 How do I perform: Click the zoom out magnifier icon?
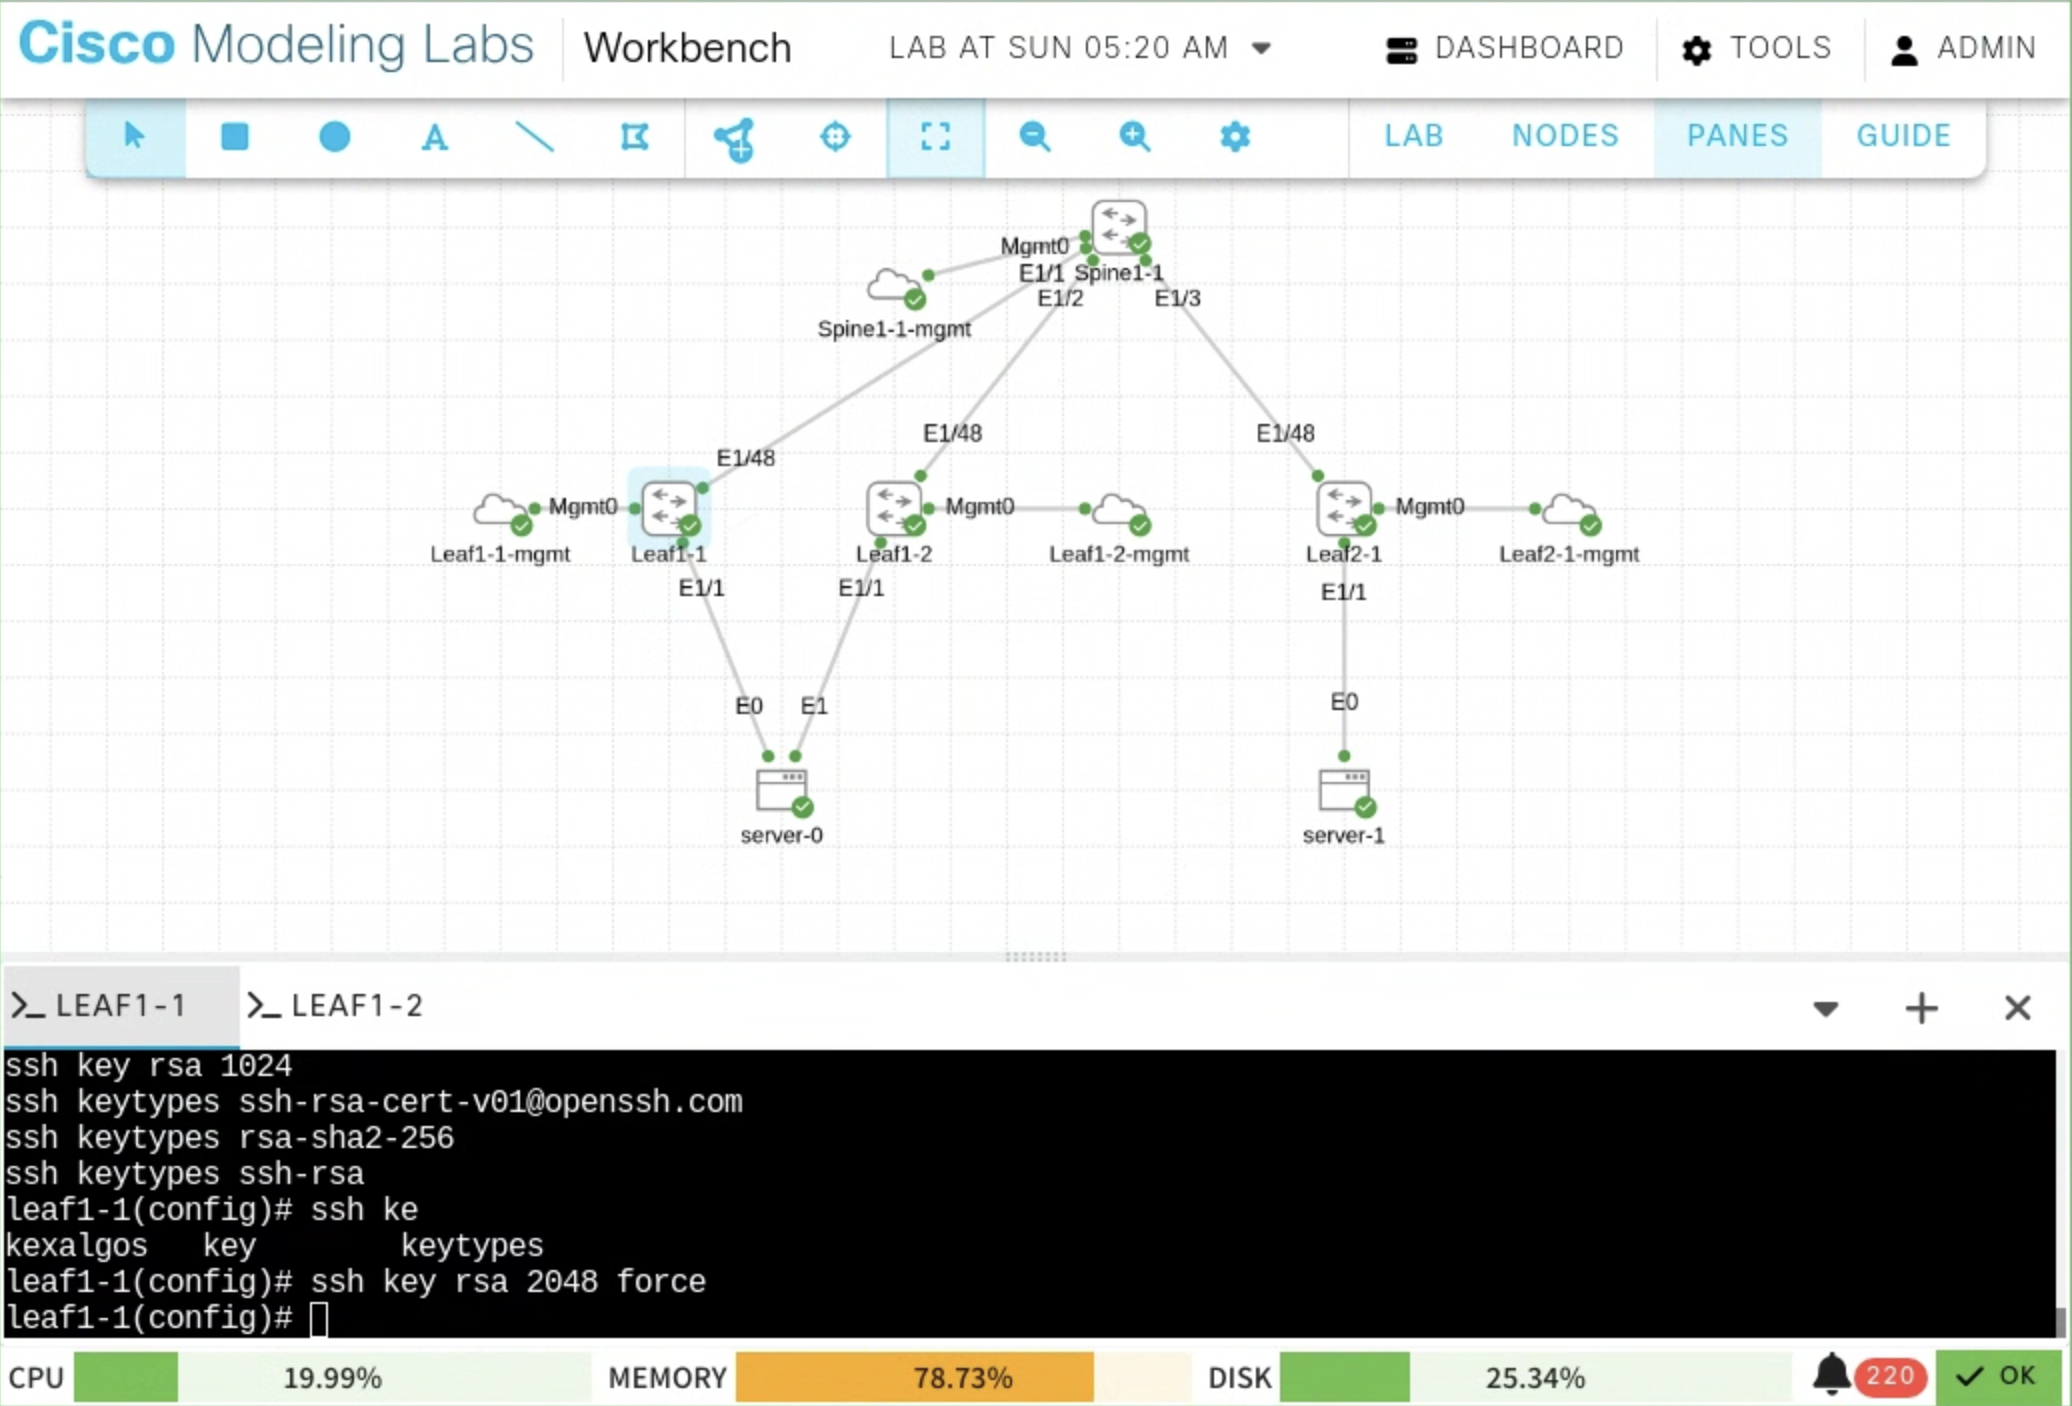(1034, 136)
